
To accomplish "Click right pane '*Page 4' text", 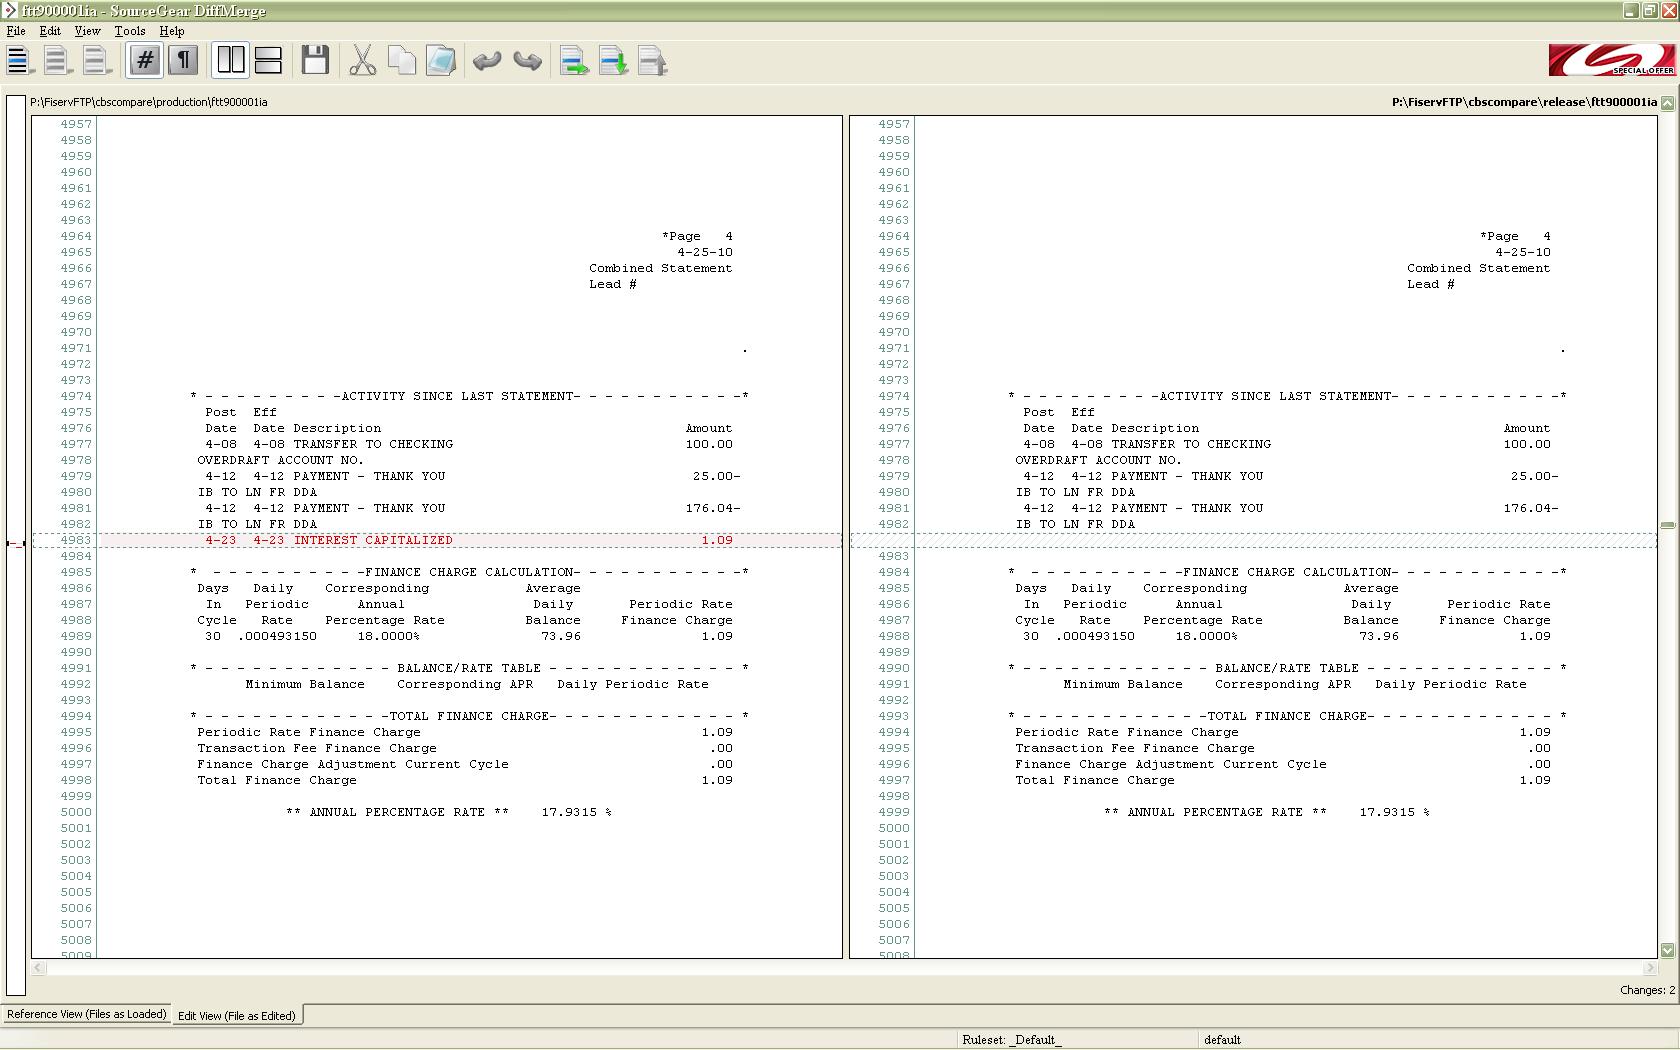I will (x=1515, y=236).
